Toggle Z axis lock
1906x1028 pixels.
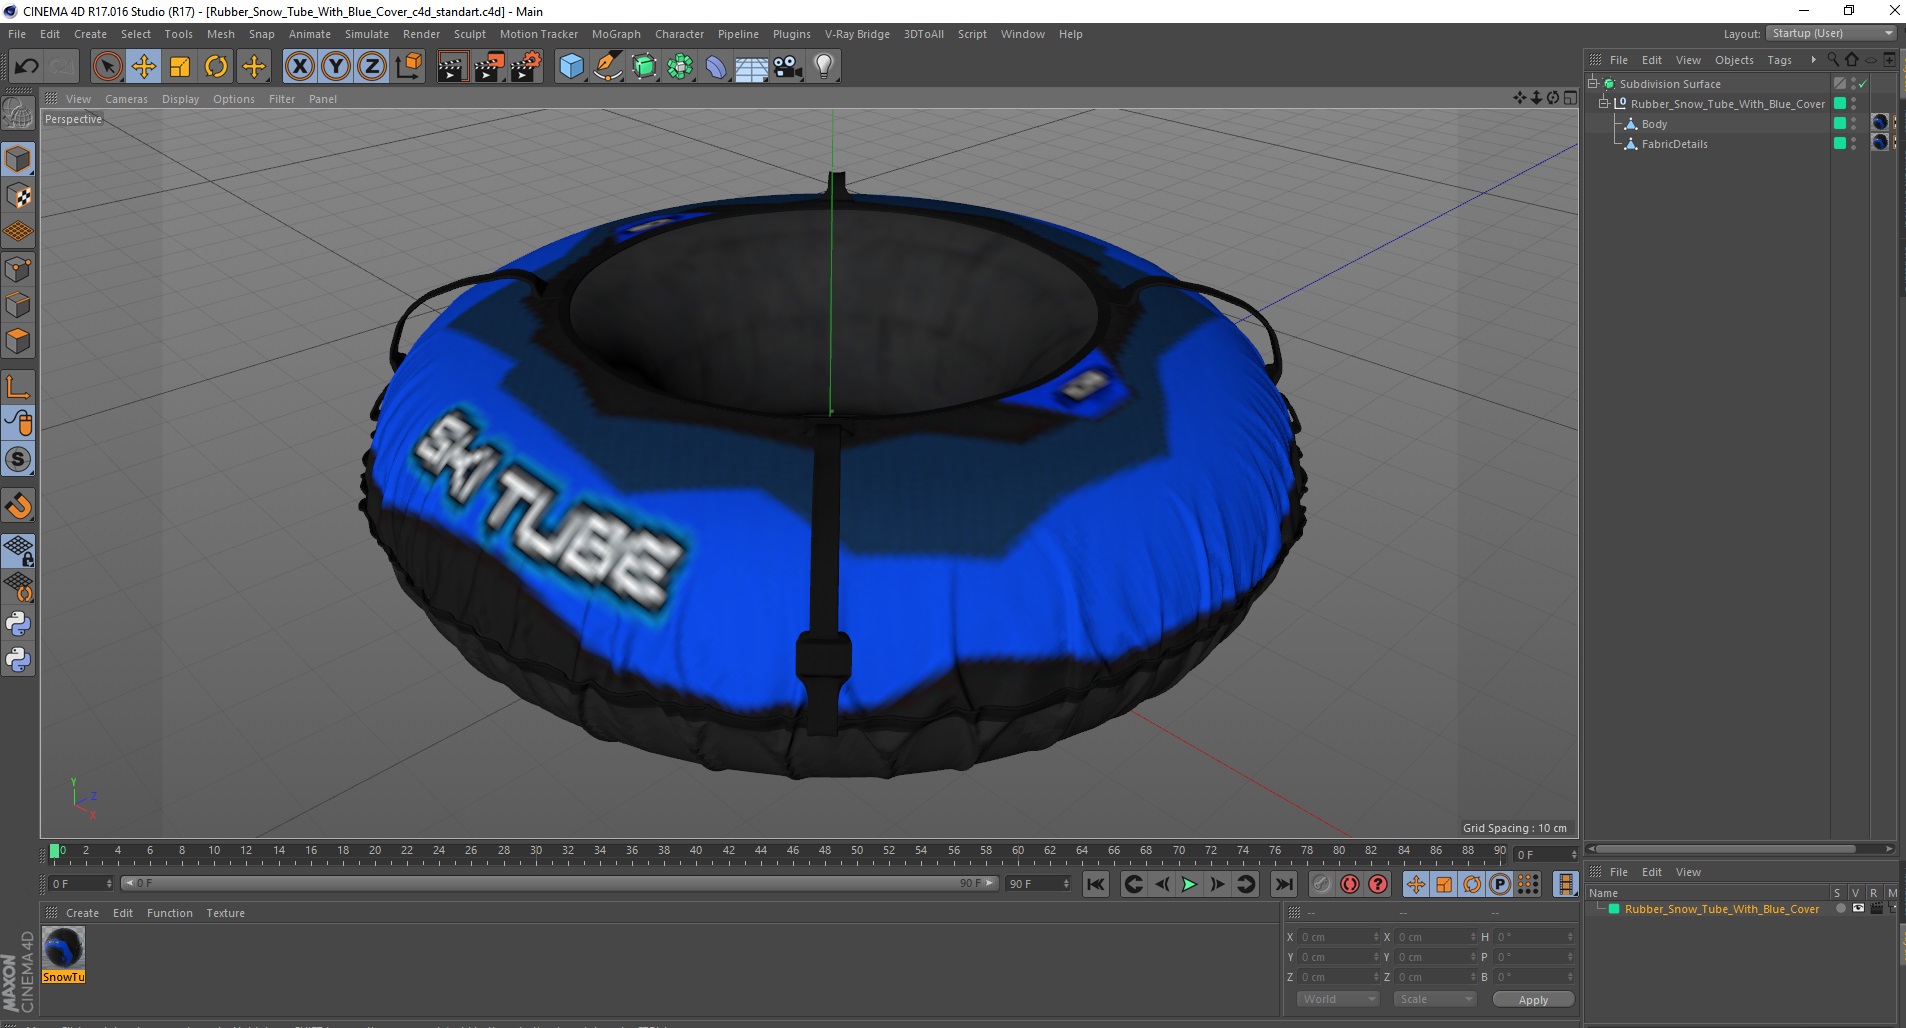point(372,67)
